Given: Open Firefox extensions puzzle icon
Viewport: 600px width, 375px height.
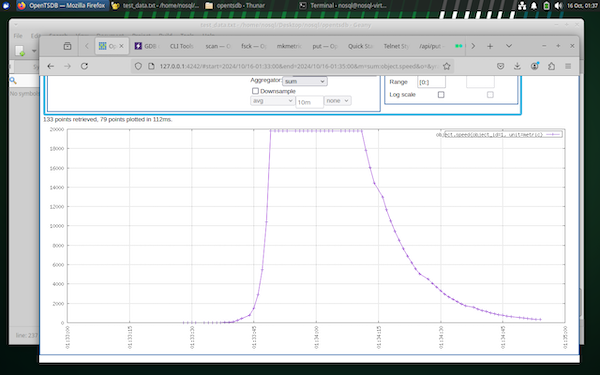Looking at the screenshot, I should tap(551, 66).
